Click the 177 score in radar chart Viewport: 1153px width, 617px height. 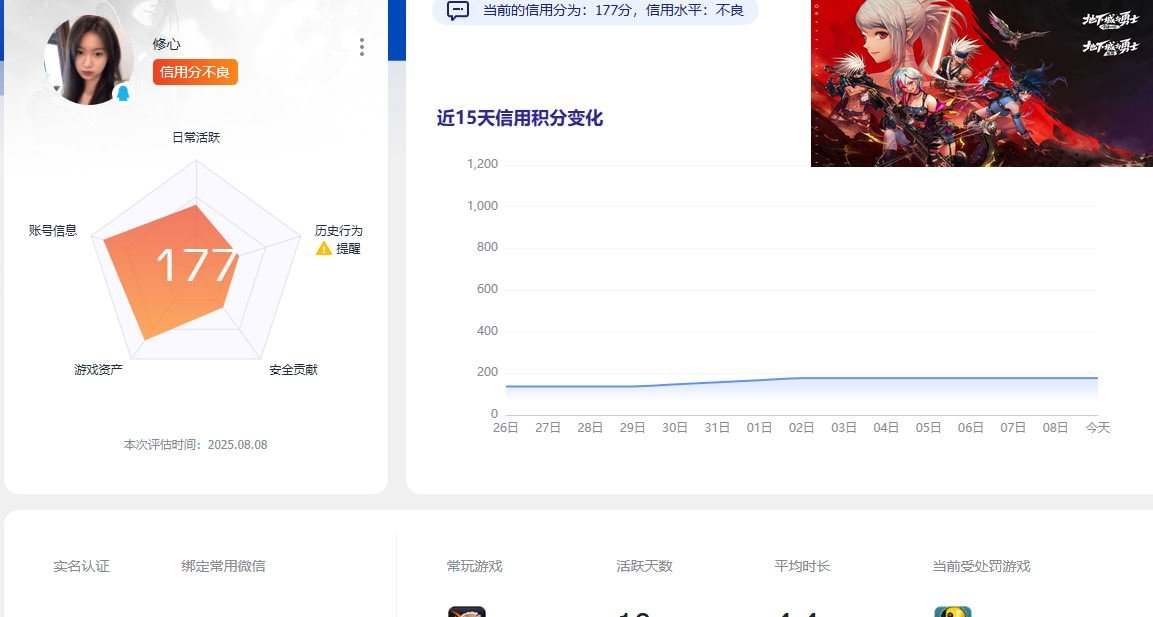[196, 265]
